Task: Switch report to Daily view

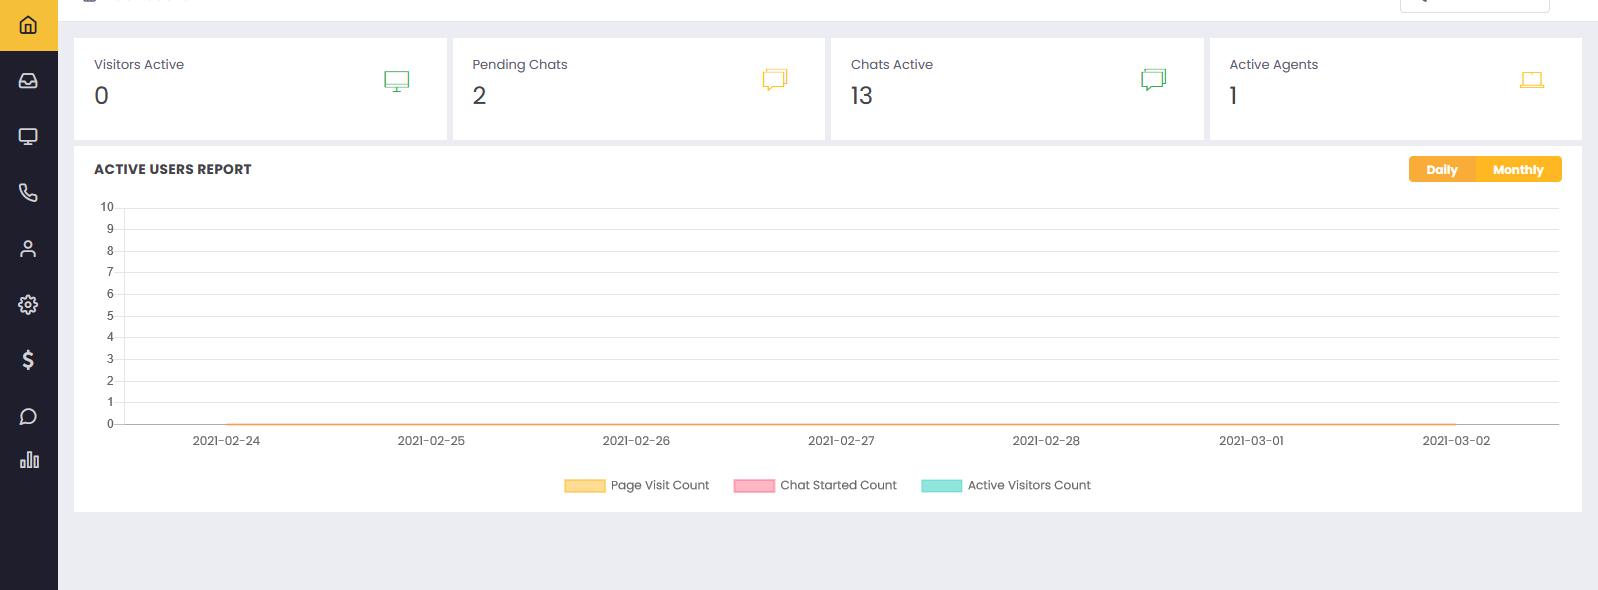Action: tap(1441, 170)
